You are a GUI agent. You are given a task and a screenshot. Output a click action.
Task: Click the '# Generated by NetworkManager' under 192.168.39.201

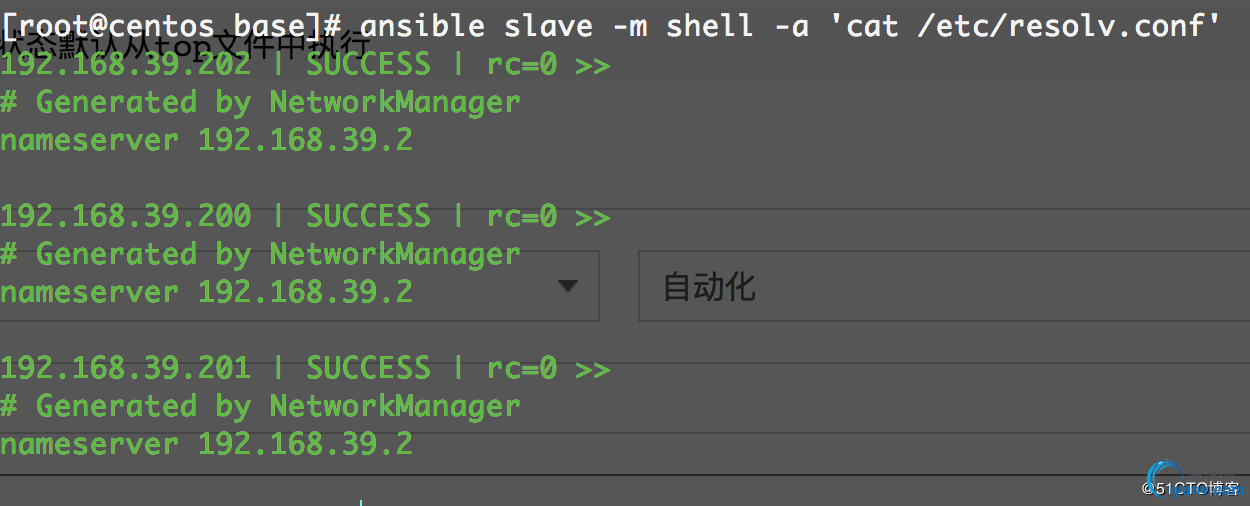coord(260,407)
